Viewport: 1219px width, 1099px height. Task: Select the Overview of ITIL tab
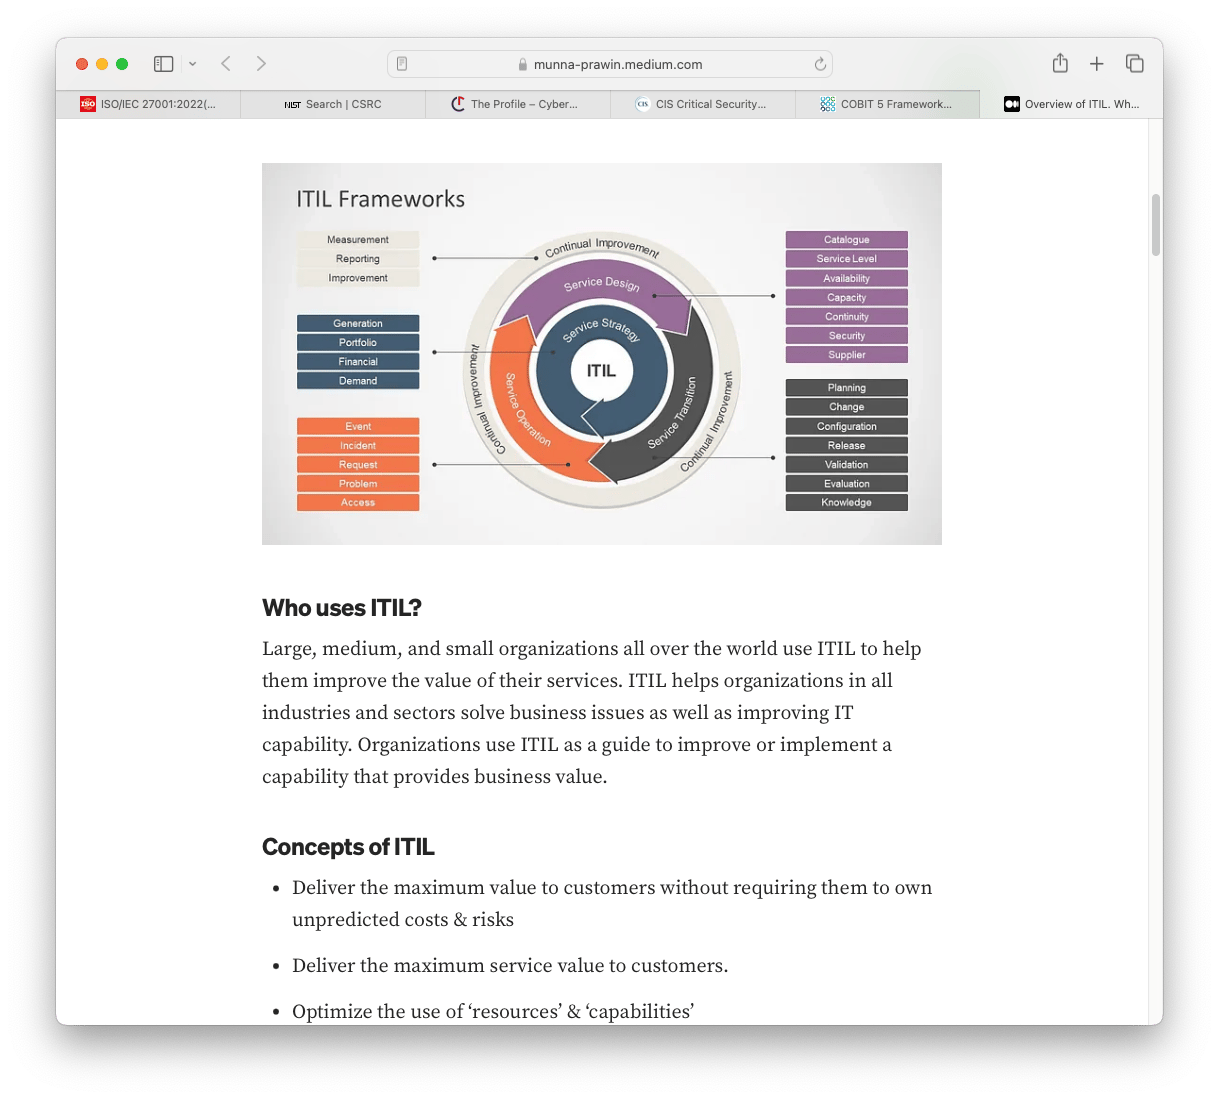(1071, 104)
